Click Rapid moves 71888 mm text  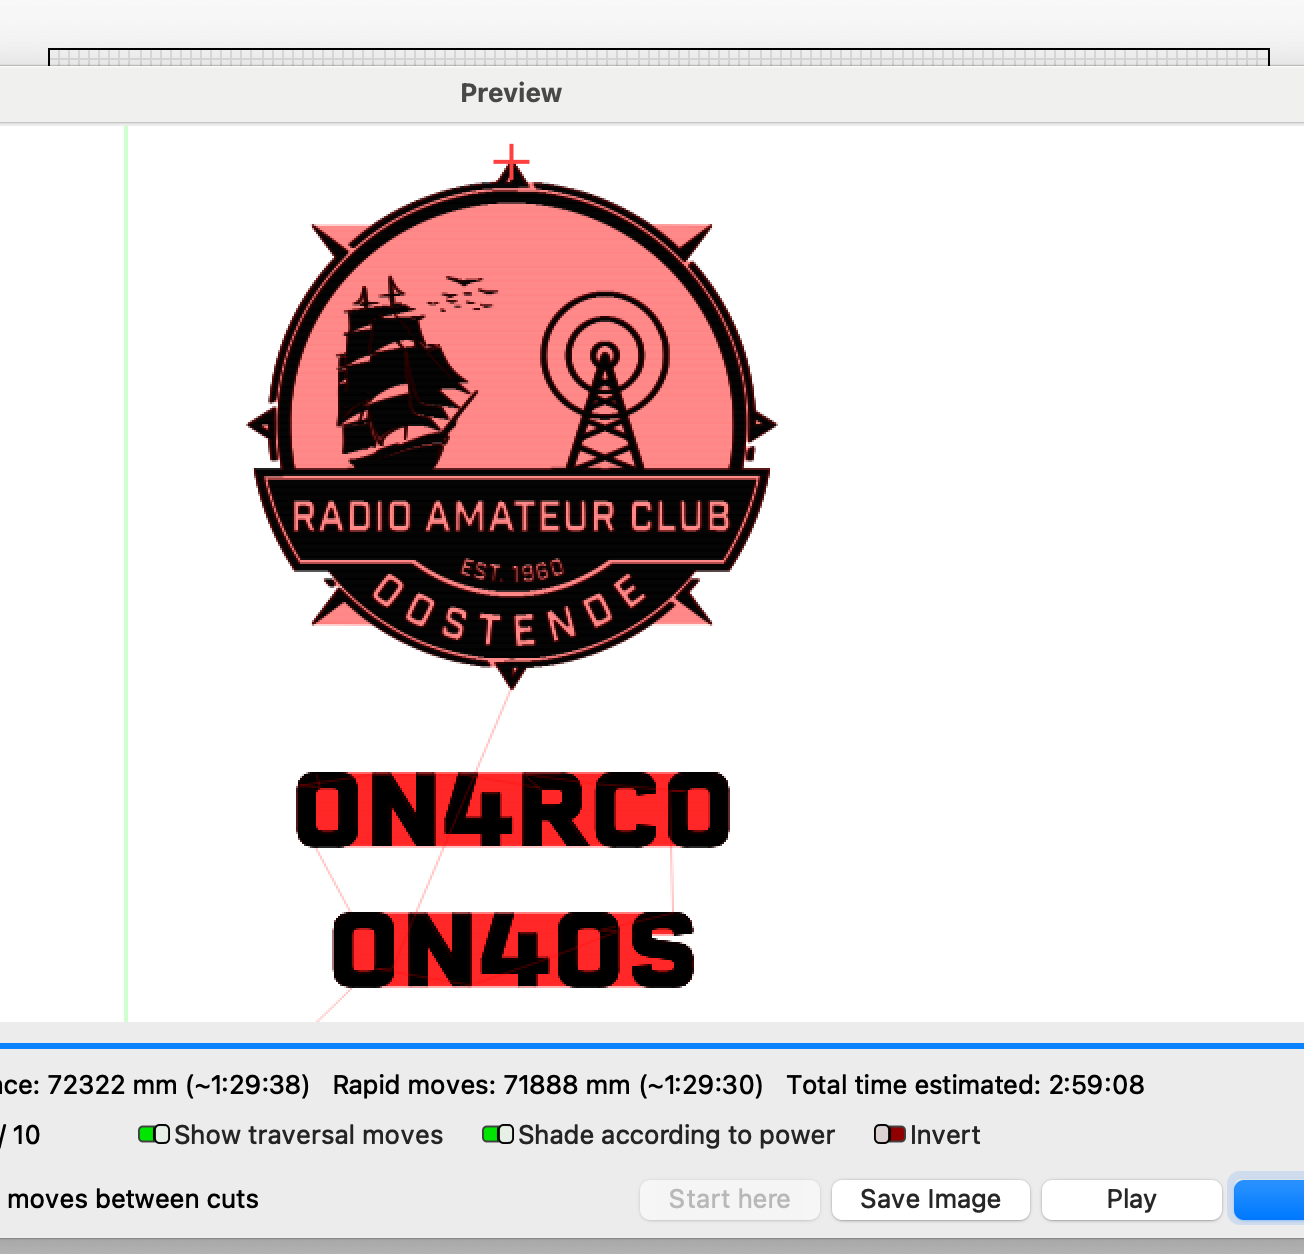(547, 1085)
